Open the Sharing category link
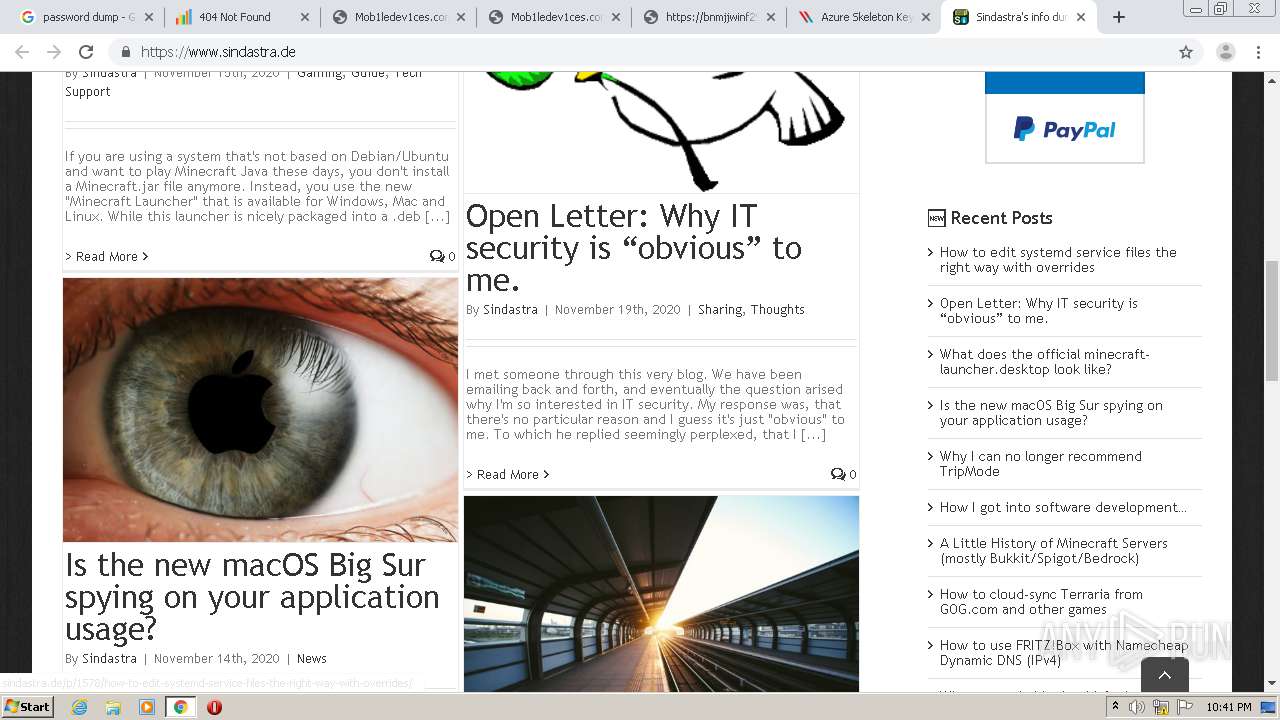 click(x=720, y=309)
